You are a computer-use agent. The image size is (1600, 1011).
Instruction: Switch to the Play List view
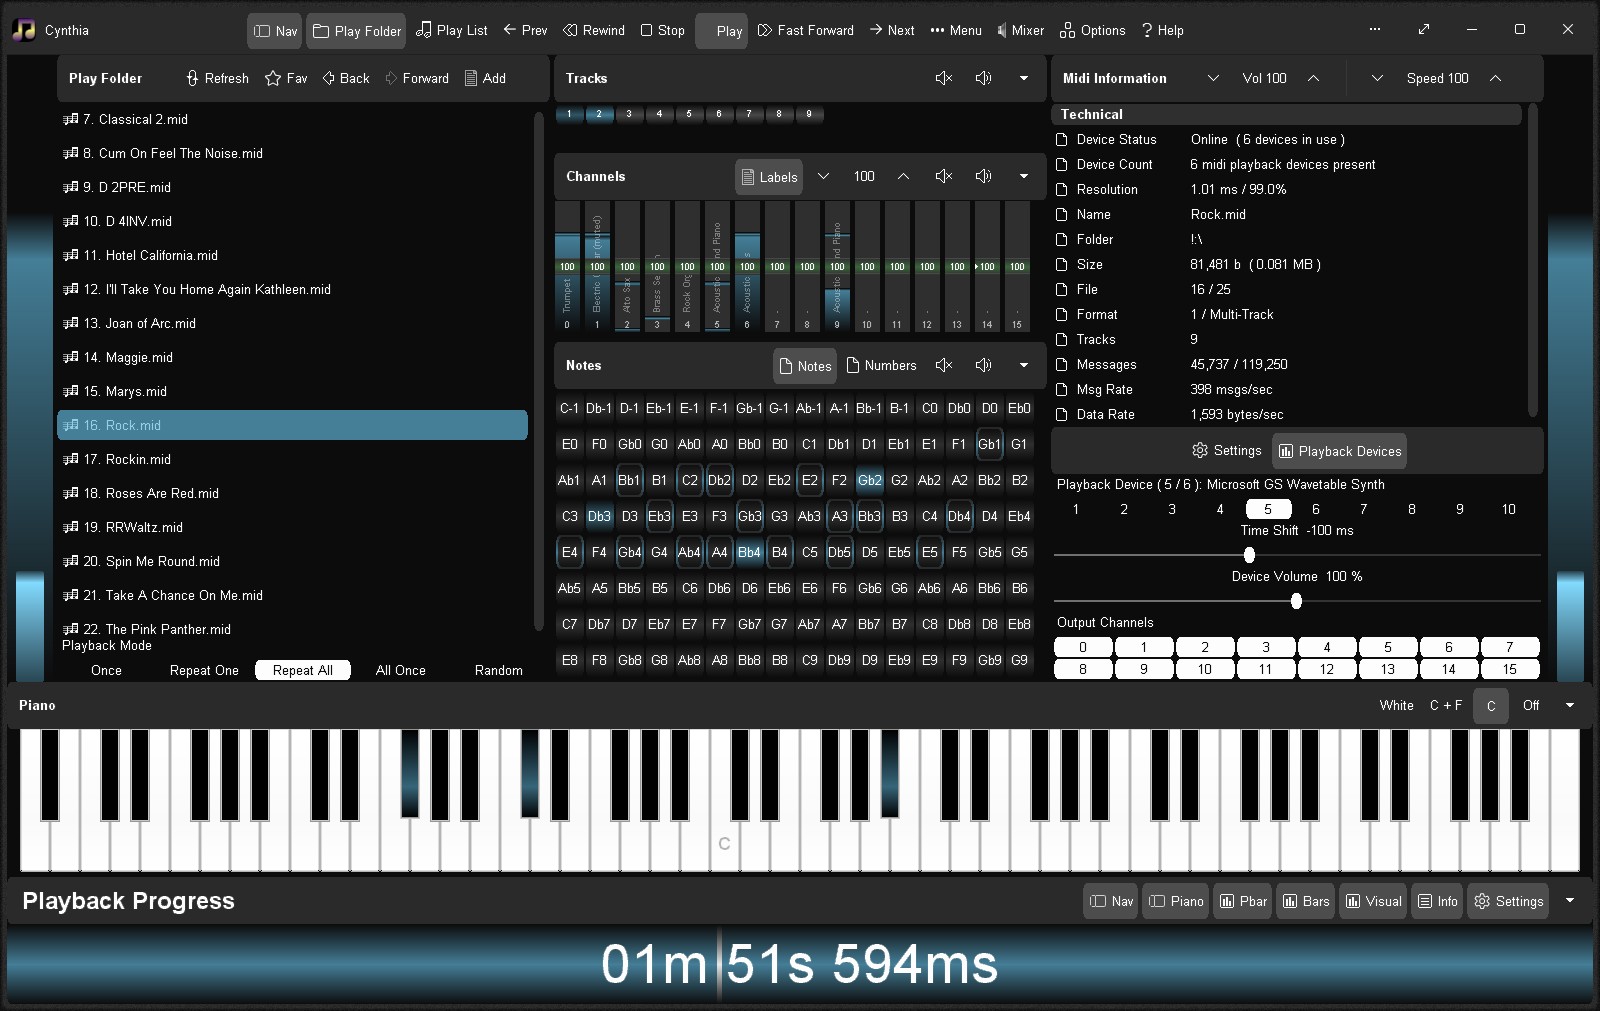(451, 30)
